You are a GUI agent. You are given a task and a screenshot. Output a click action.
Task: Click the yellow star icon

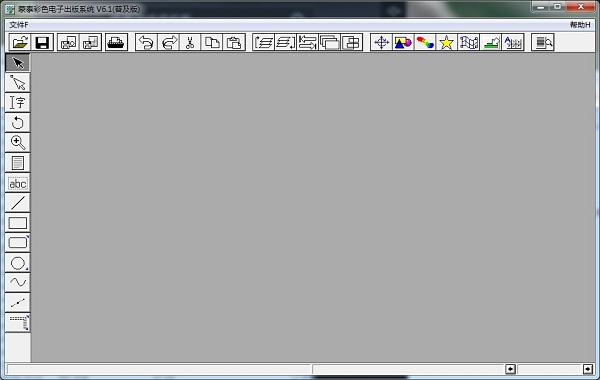tap(446, 42)
